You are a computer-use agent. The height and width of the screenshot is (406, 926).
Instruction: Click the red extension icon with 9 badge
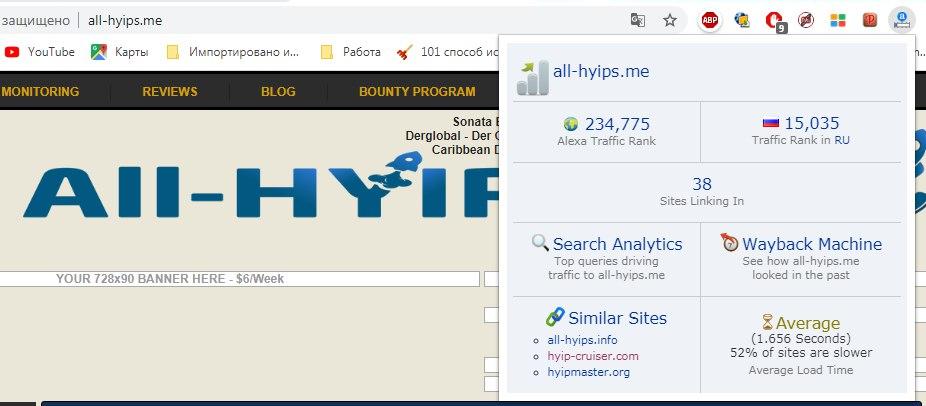(774, 20)
